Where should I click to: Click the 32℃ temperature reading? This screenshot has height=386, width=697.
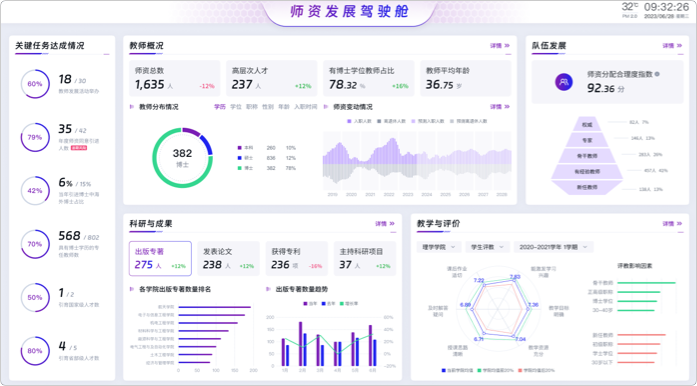click(x=630, y=6)
